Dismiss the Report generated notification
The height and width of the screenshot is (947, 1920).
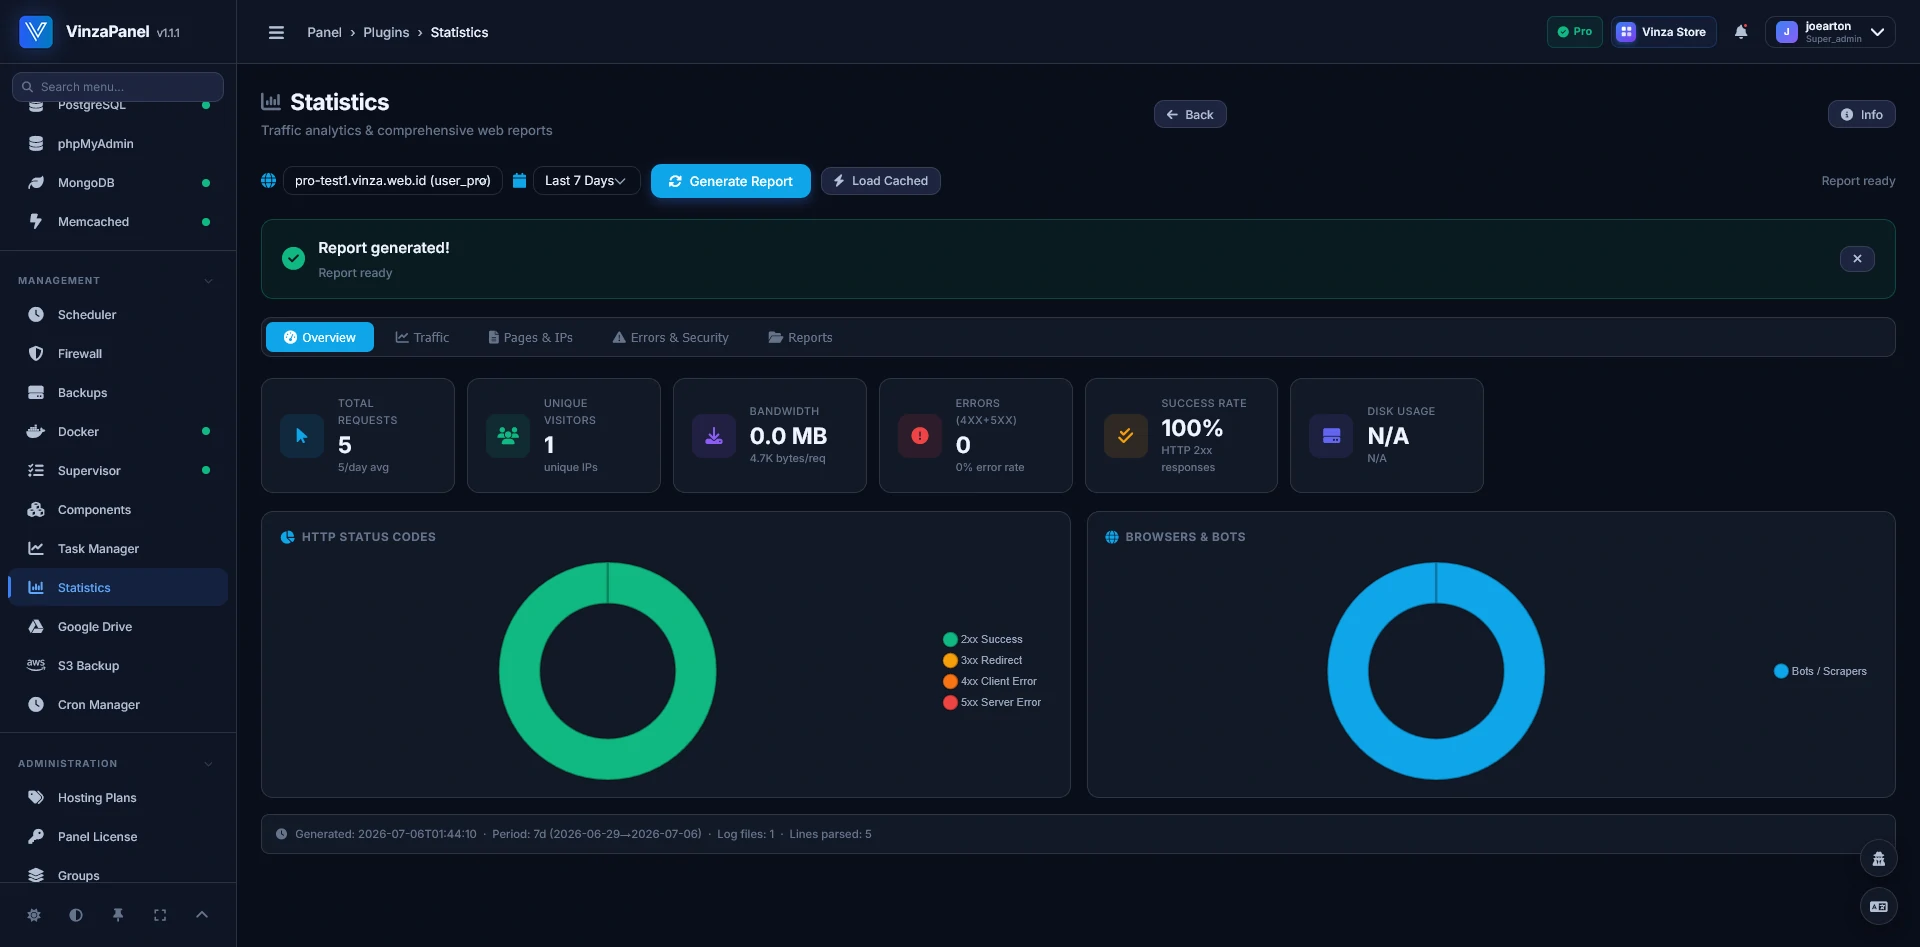tap(1857, 259)
